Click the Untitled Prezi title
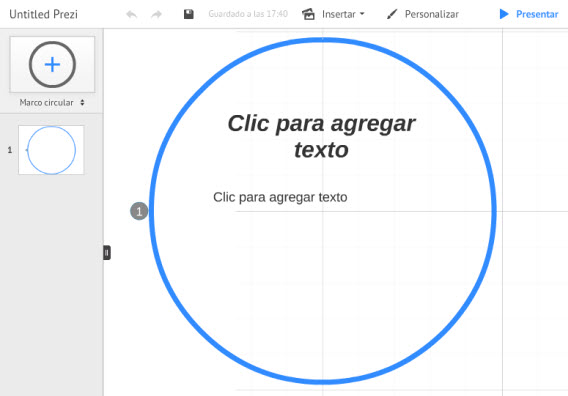The image size is (568, 396). [43, 14]
